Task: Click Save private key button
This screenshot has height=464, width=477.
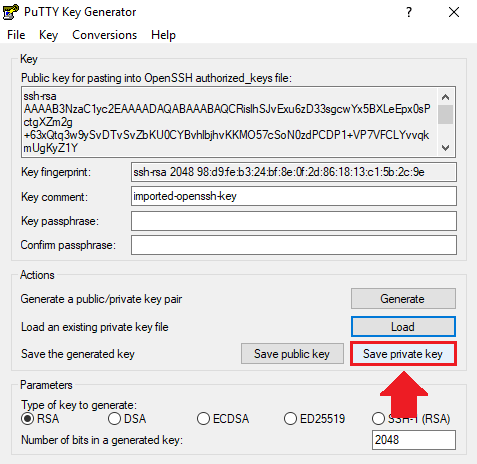Action: (x=403, y=354)
